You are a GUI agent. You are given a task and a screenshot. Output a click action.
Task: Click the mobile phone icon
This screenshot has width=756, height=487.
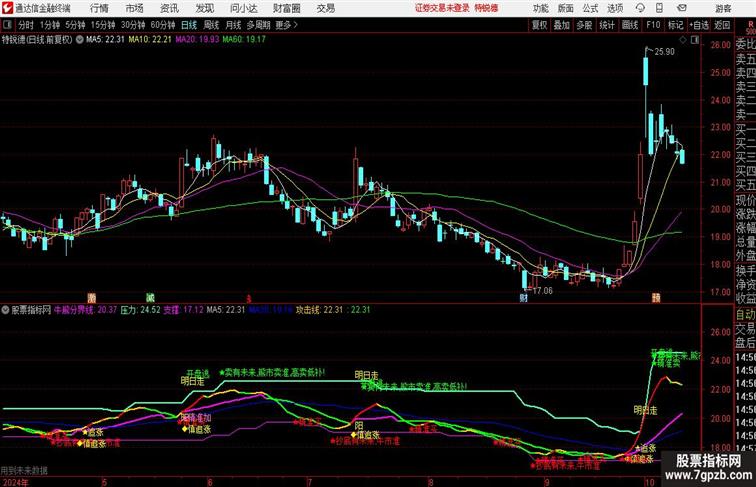point(660,8)
